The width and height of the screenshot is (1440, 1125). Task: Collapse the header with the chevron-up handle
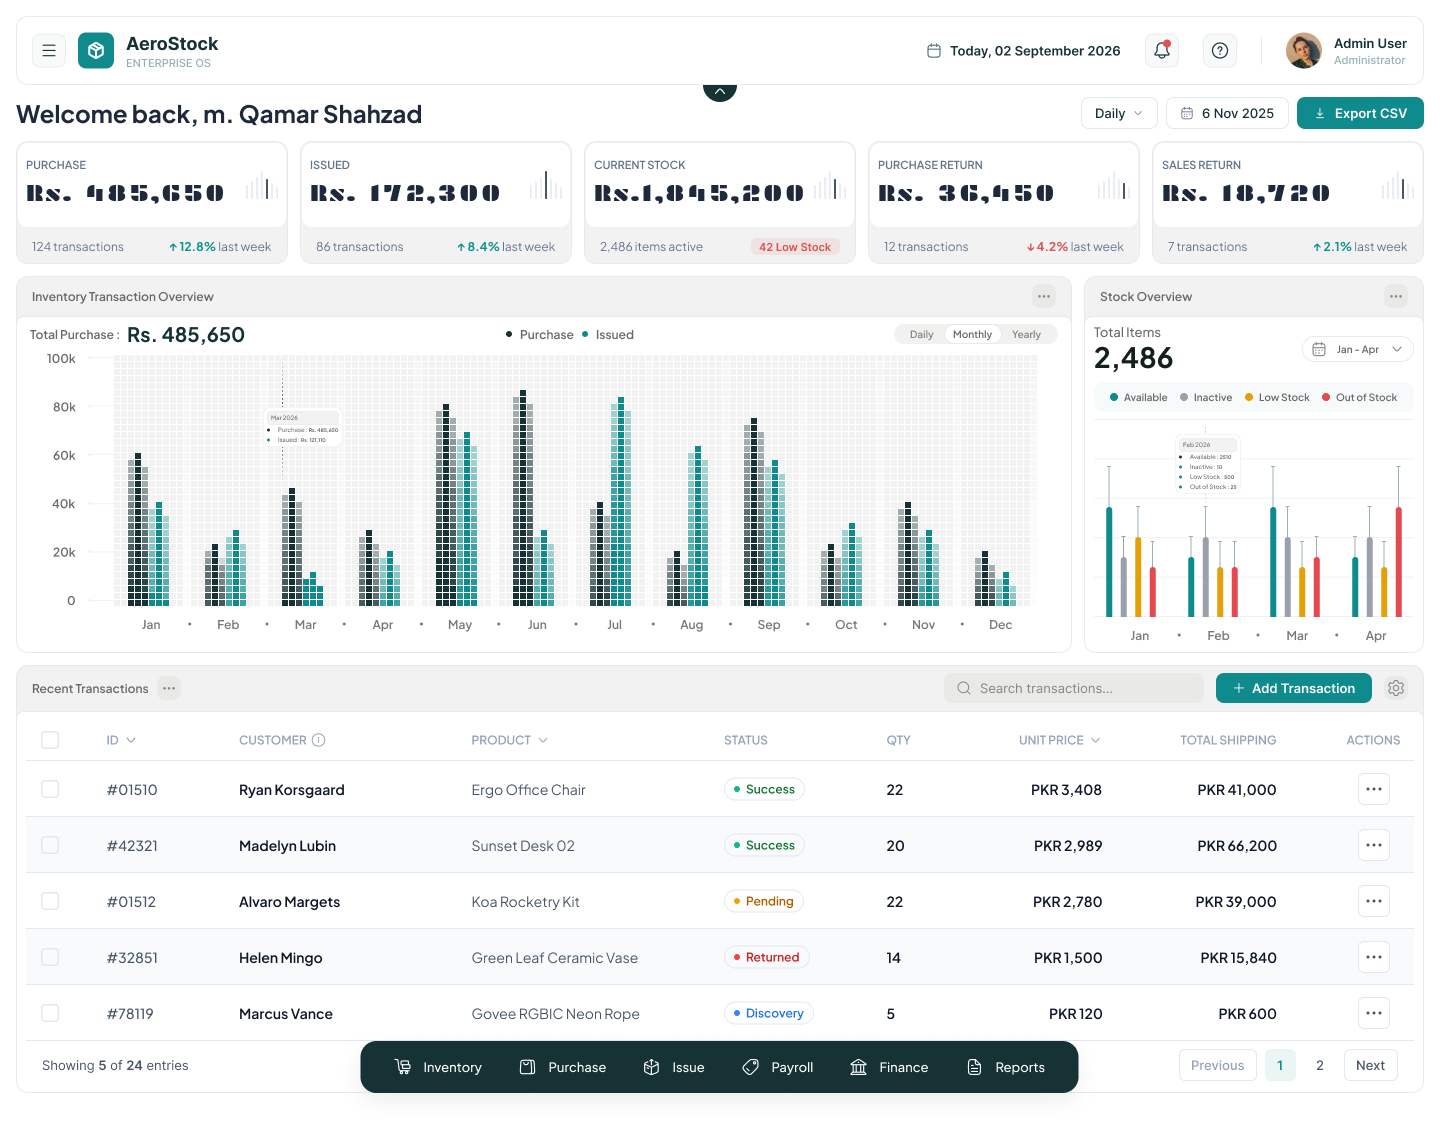720,91
